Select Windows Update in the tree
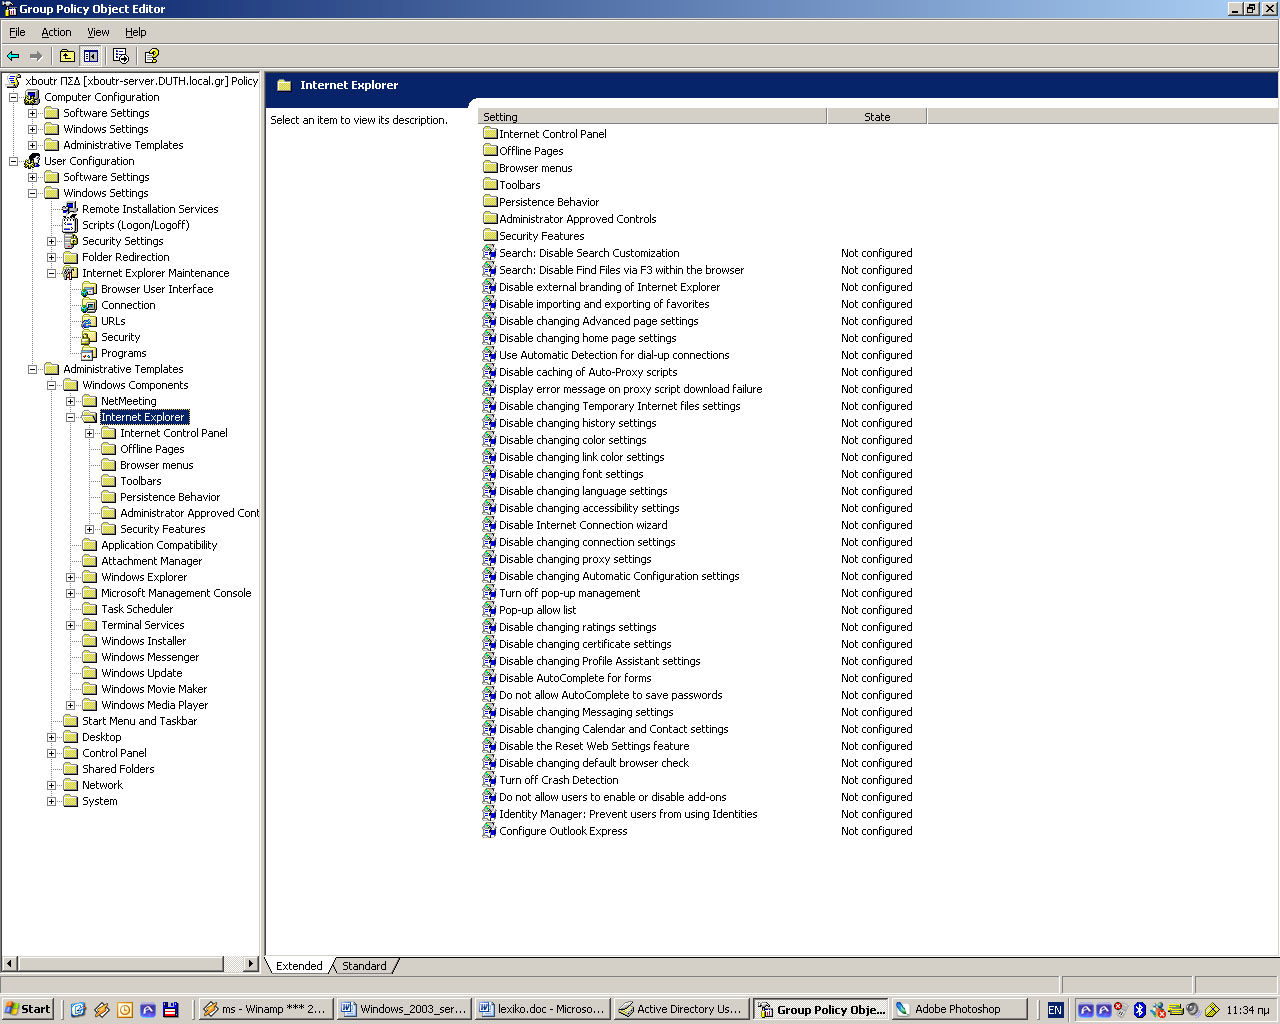Viewport: 1280px width, 1024px height. (141, 673)
